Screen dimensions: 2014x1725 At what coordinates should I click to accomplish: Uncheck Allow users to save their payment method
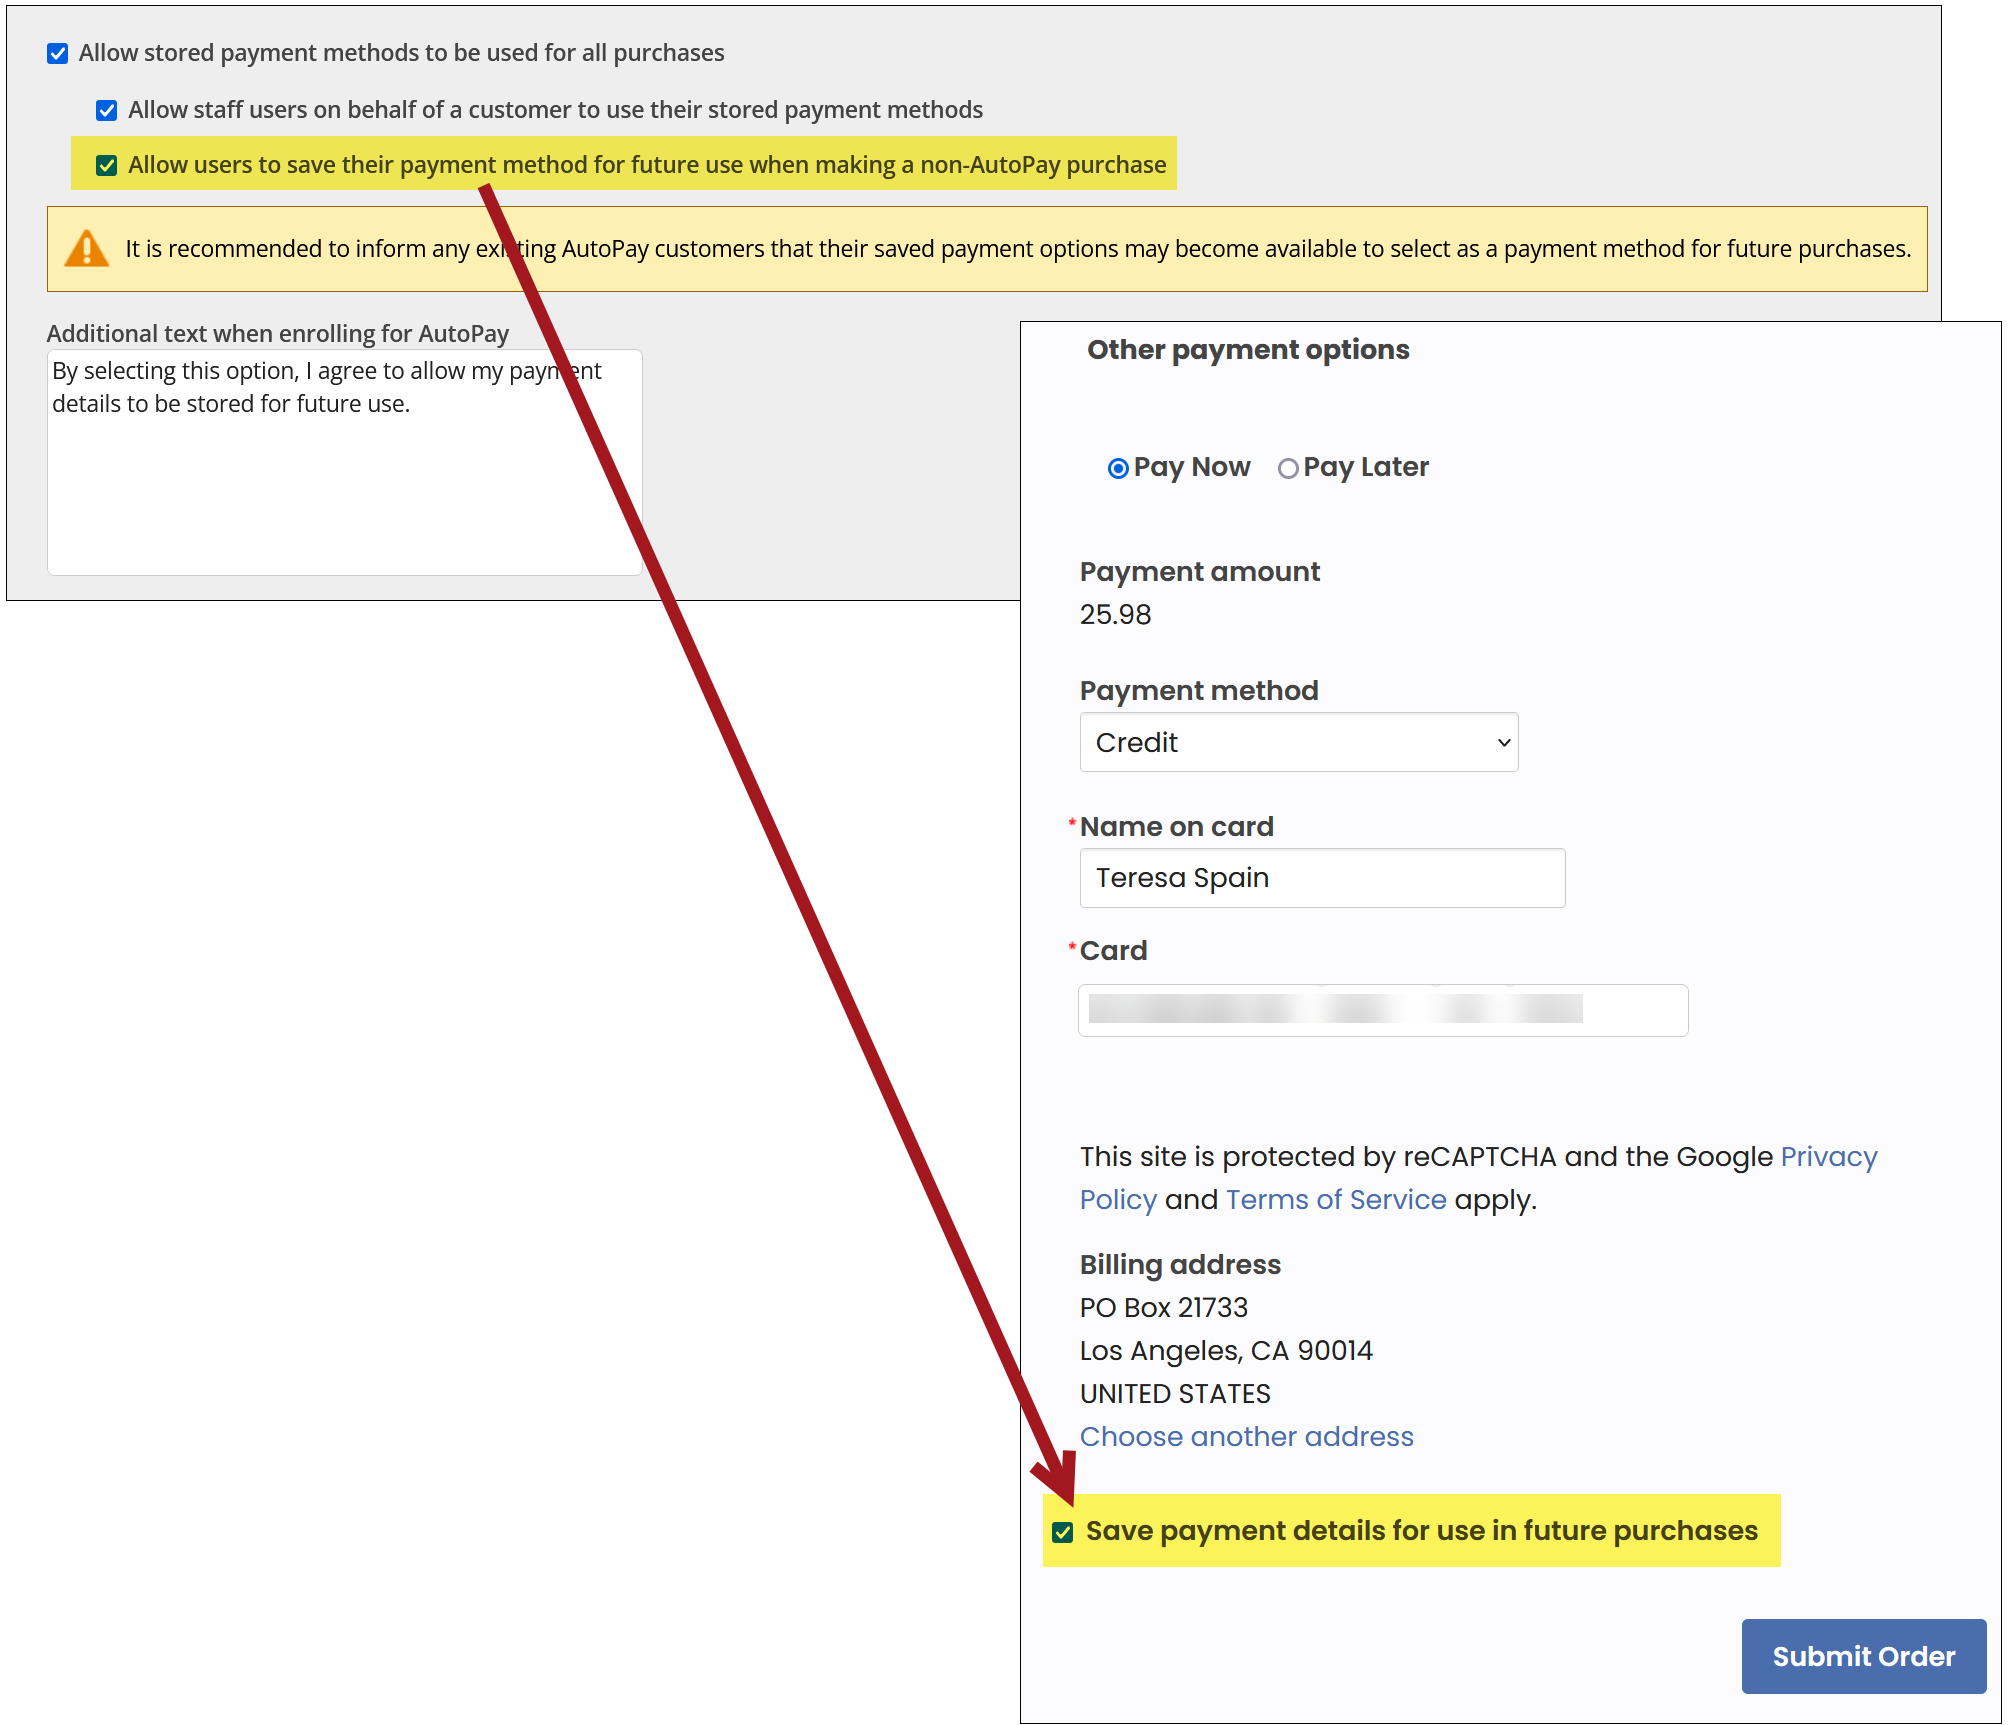(x=107, y=165)
